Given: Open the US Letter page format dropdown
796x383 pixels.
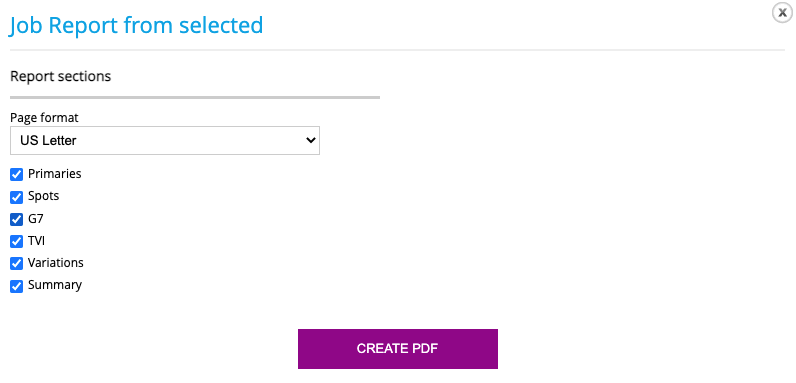Looking at the screenshot, I should 165,140.
